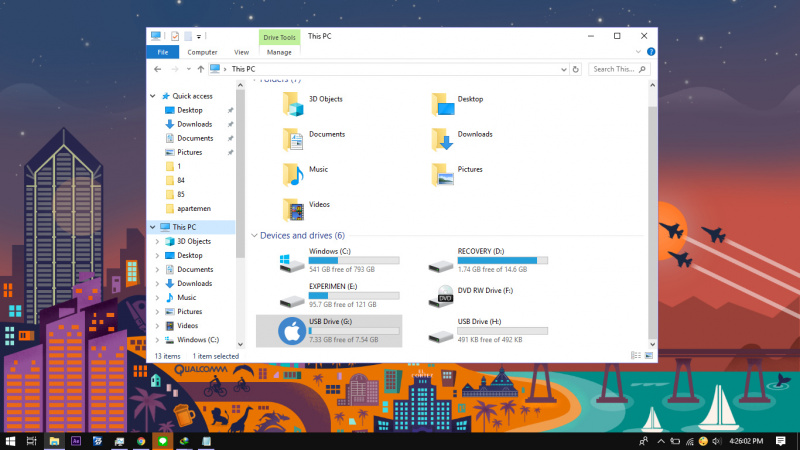This screenshot has height=450, width=800.
Task: Select folder 85 in Quick access
Action: (181, 194)
